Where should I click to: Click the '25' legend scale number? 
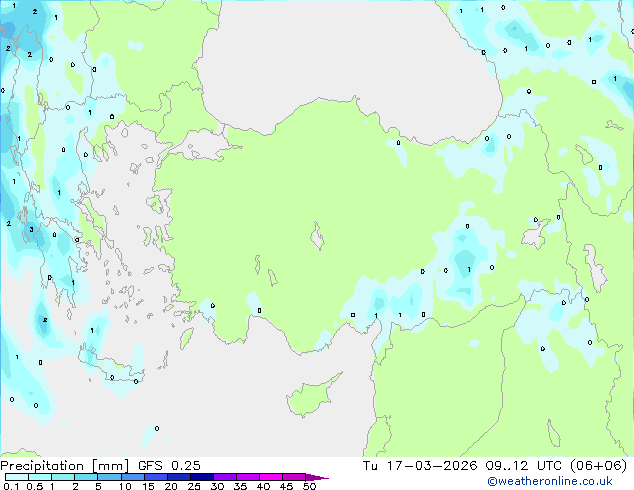click(x=194, y=486)
